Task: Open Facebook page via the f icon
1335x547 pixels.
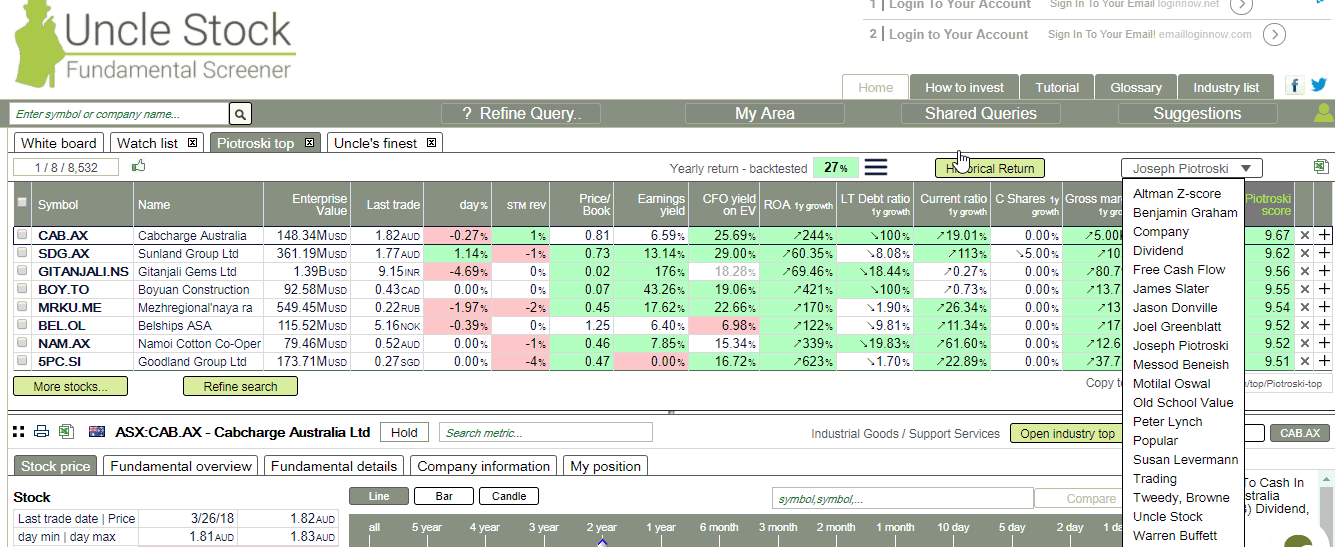Action: click(x=1295, y=86)
